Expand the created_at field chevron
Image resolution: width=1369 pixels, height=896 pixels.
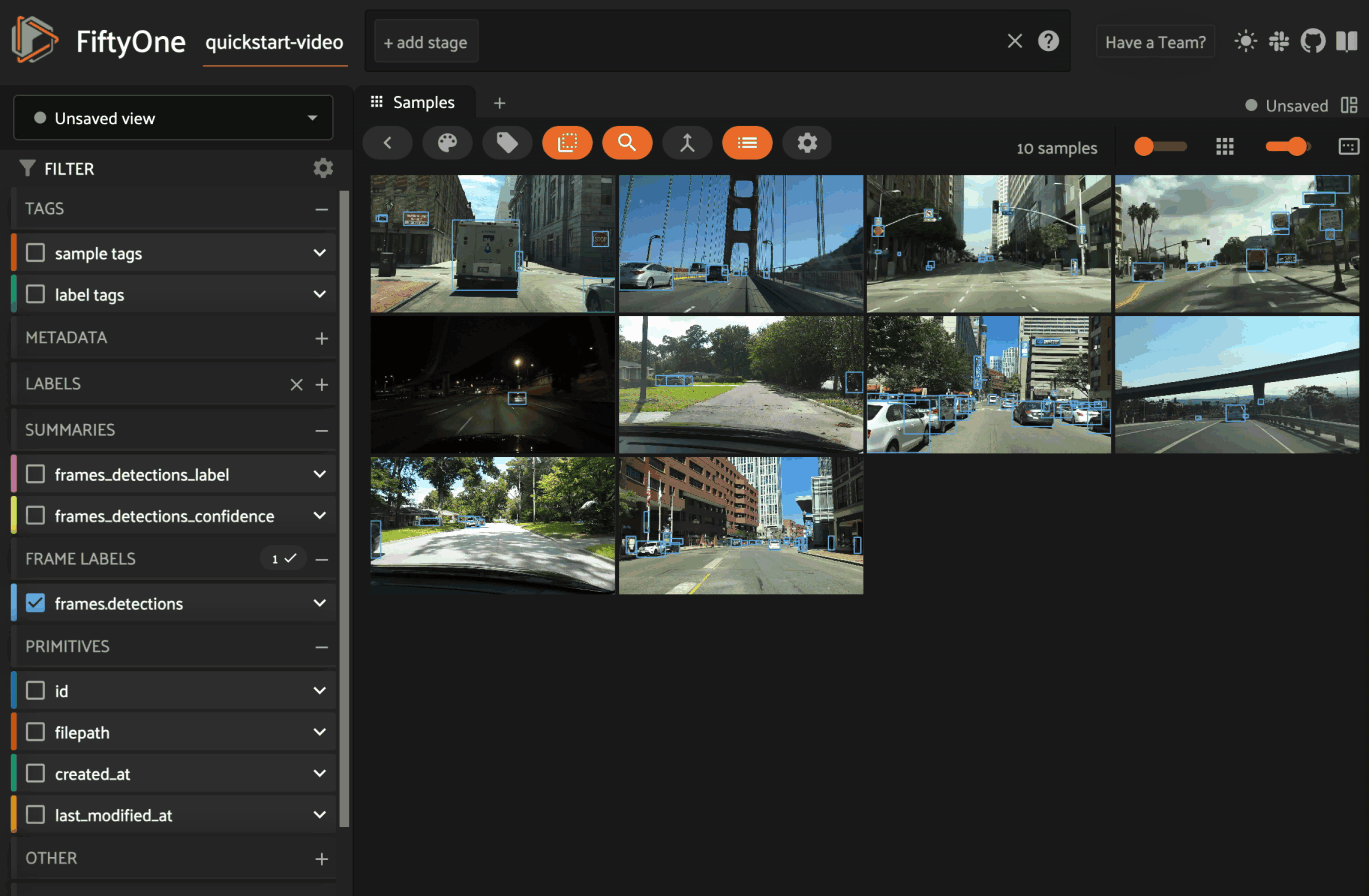(x=320, y=773)
